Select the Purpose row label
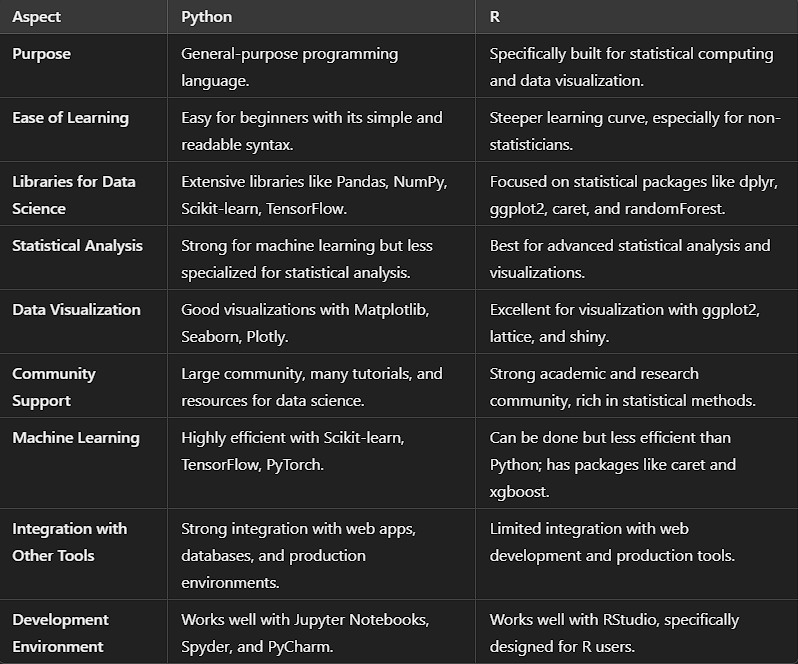The width and height of the screenshot is (798, 664). point(42,54)
